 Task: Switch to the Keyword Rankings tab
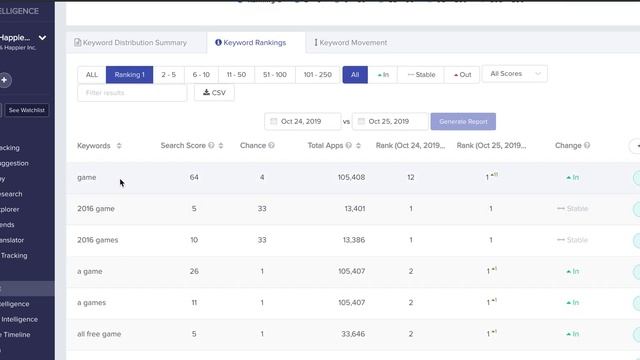[251, 43]
